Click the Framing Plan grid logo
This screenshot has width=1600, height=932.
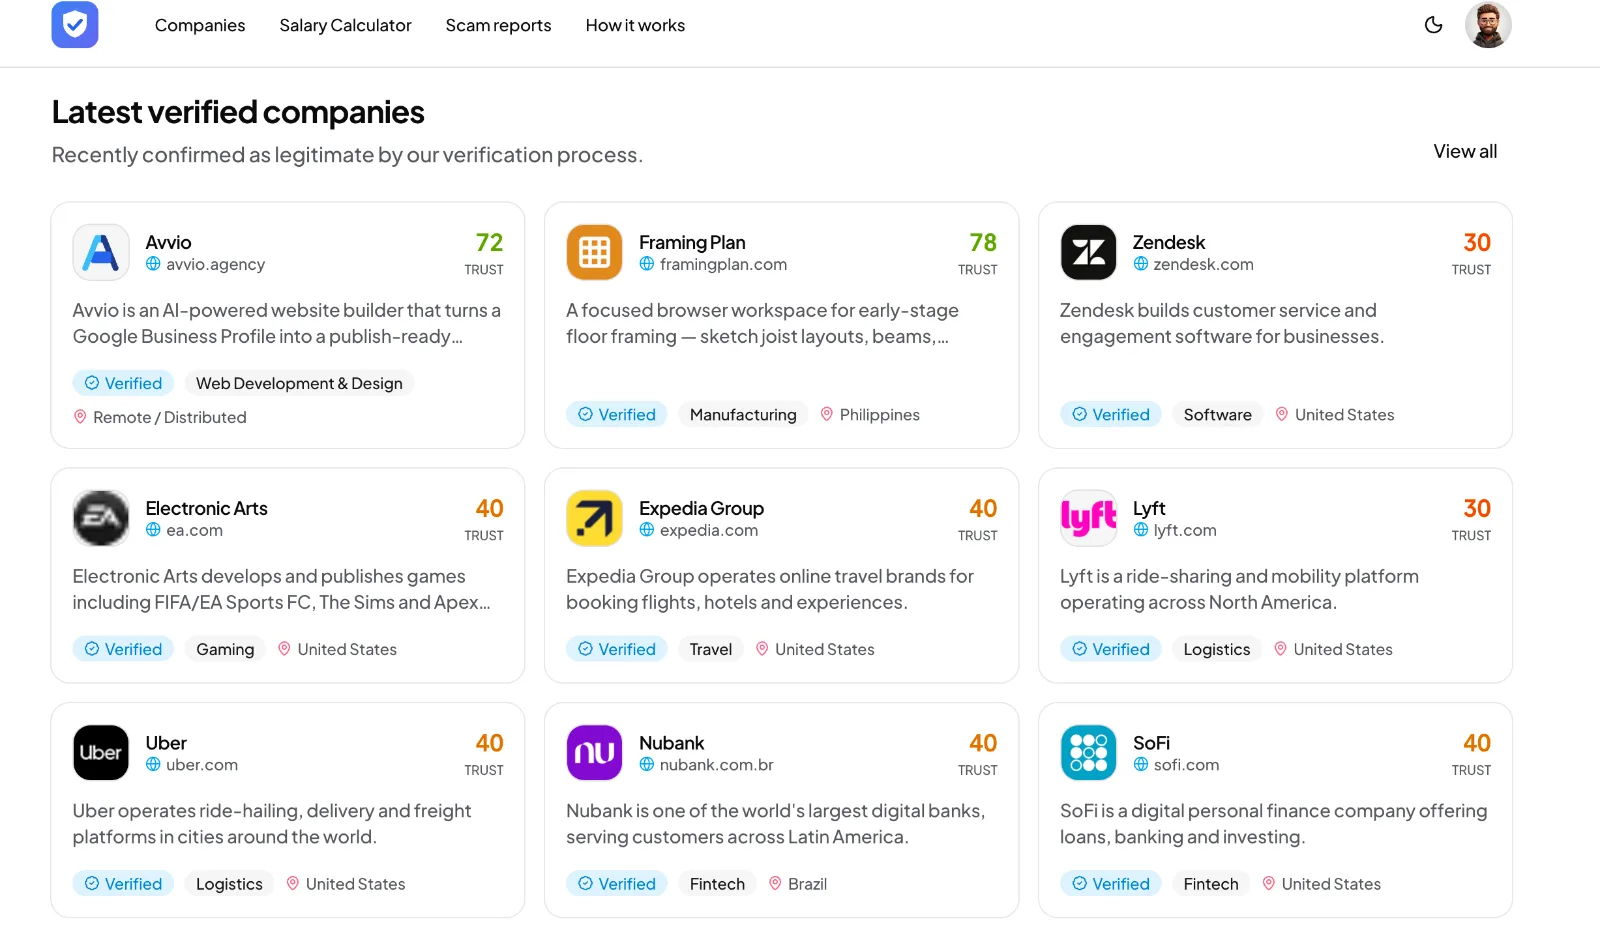coord(595,252)
